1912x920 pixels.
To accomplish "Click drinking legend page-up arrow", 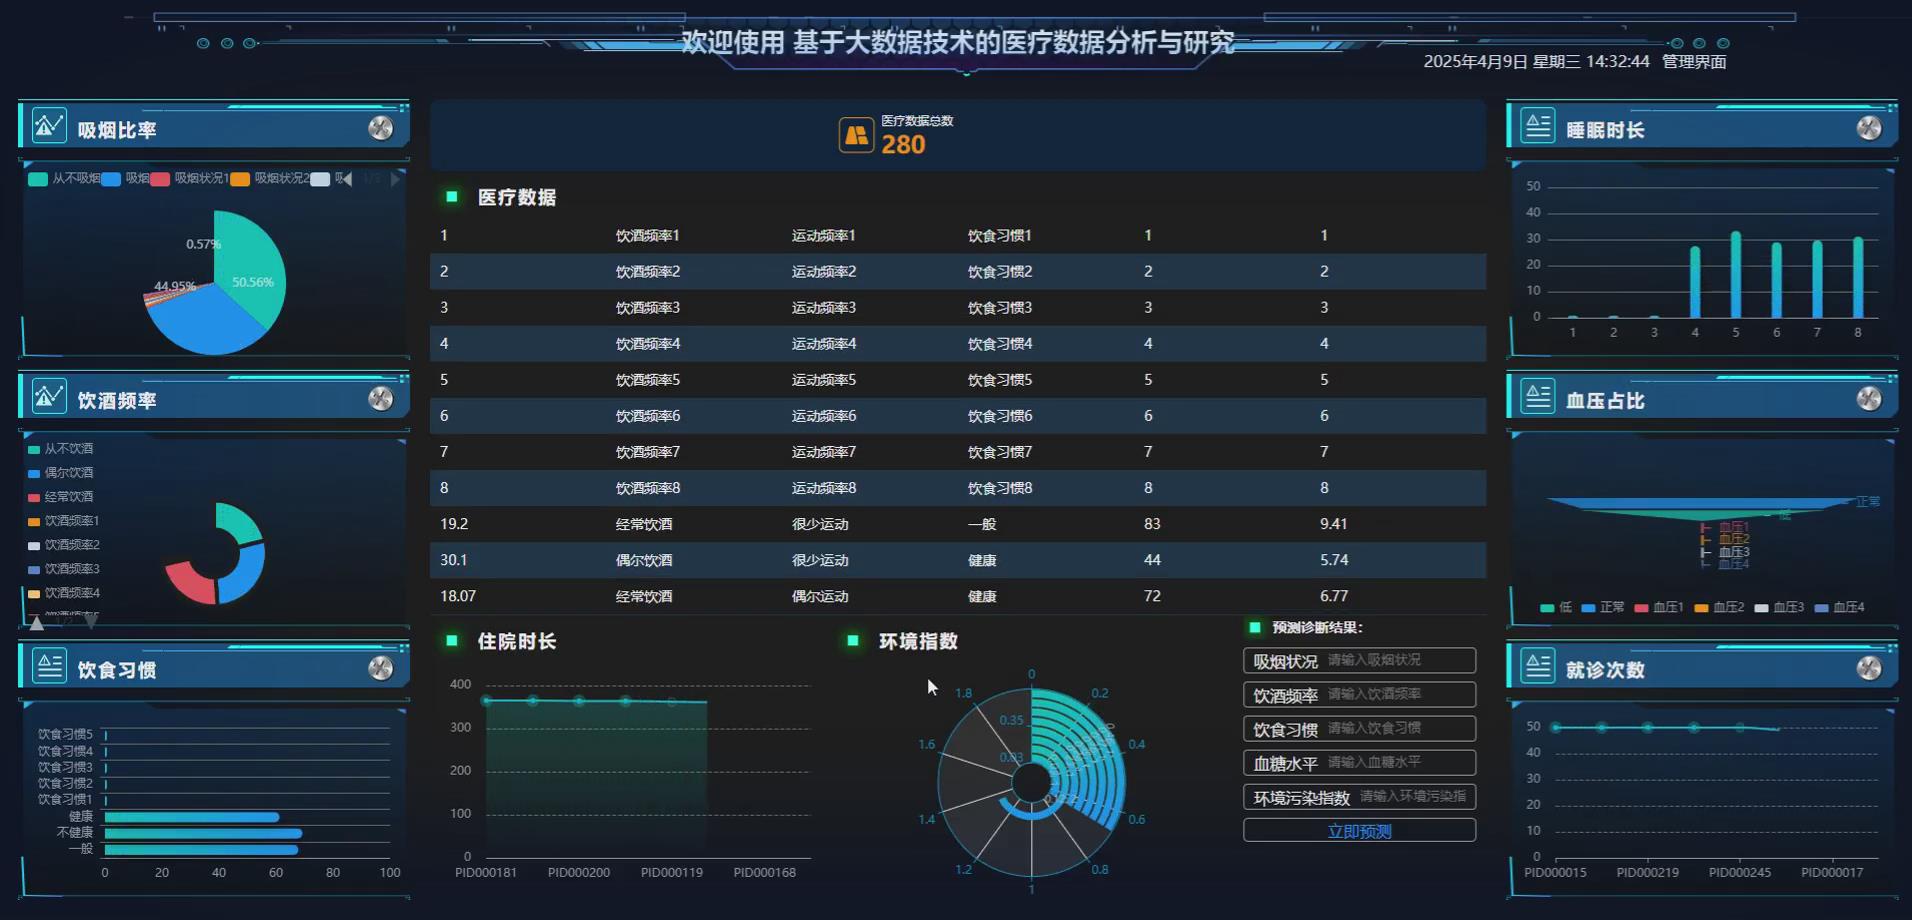I will (37, 622).
